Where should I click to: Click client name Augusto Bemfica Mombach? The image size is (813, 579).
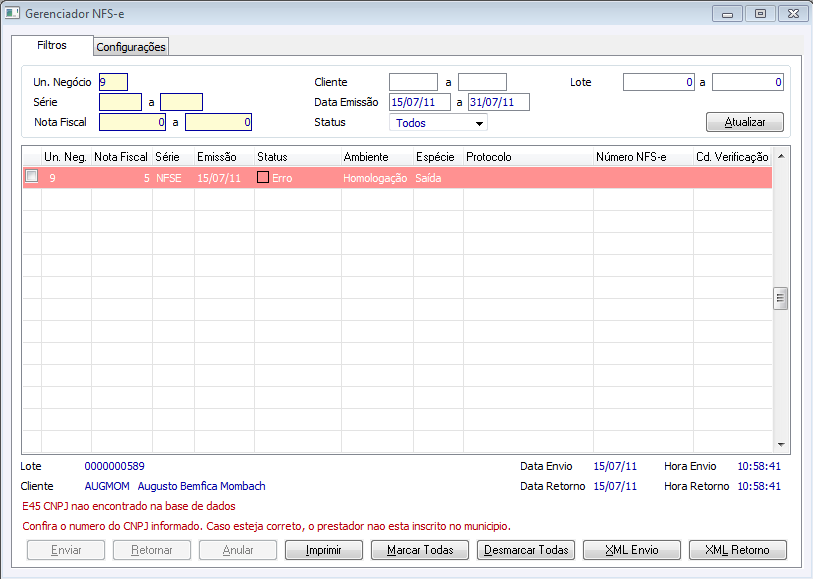tap(202, 486)
